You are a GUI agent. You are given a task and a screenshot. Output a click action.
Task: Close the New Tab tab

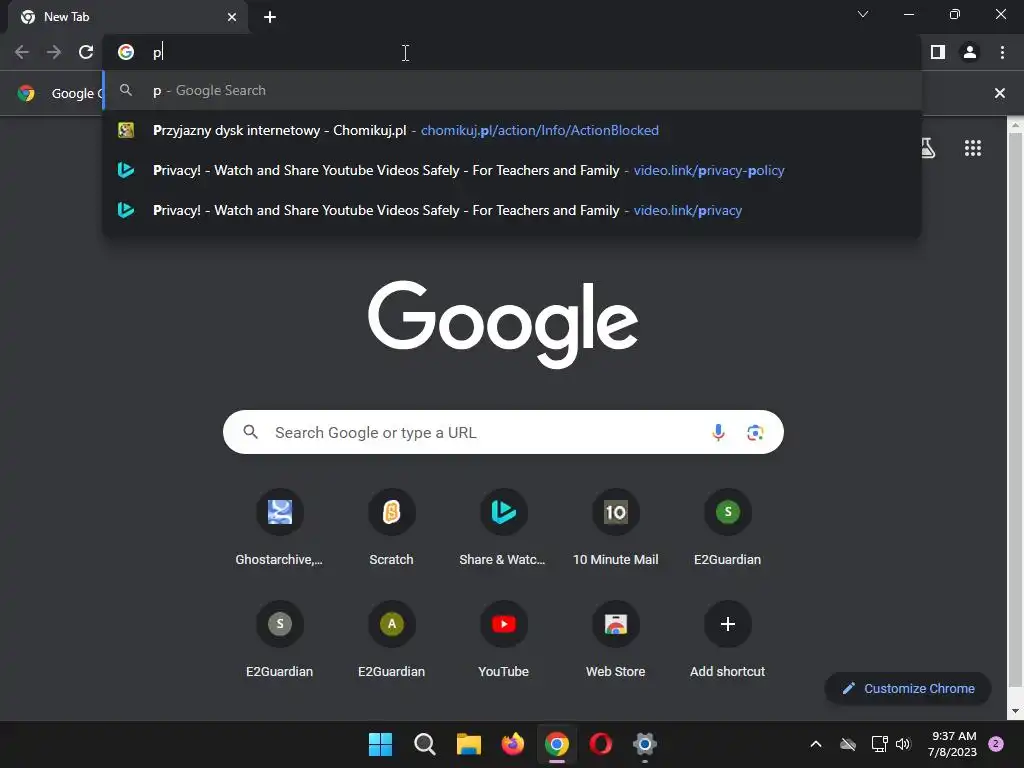(x=232, y=17)
